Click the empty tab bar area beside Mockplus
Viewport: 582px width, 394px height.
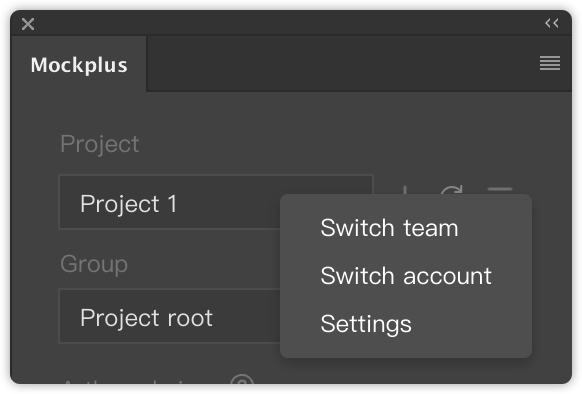(341, 64)
